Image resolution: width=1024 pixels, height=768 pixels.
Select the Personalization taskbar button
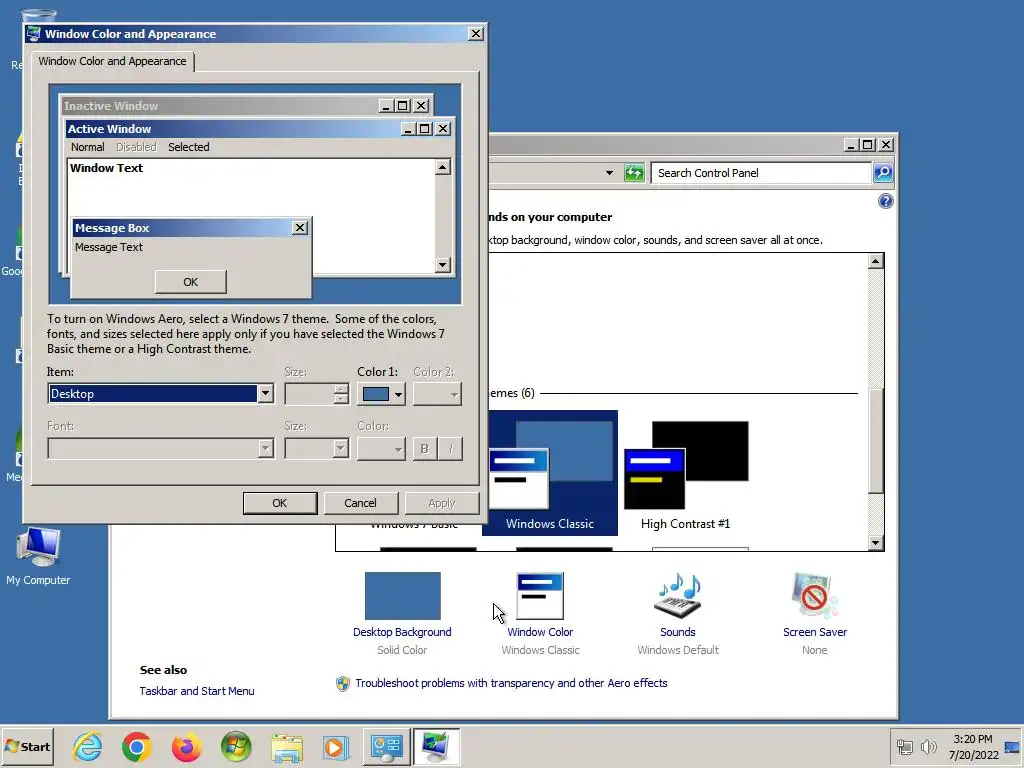point(436,746)
